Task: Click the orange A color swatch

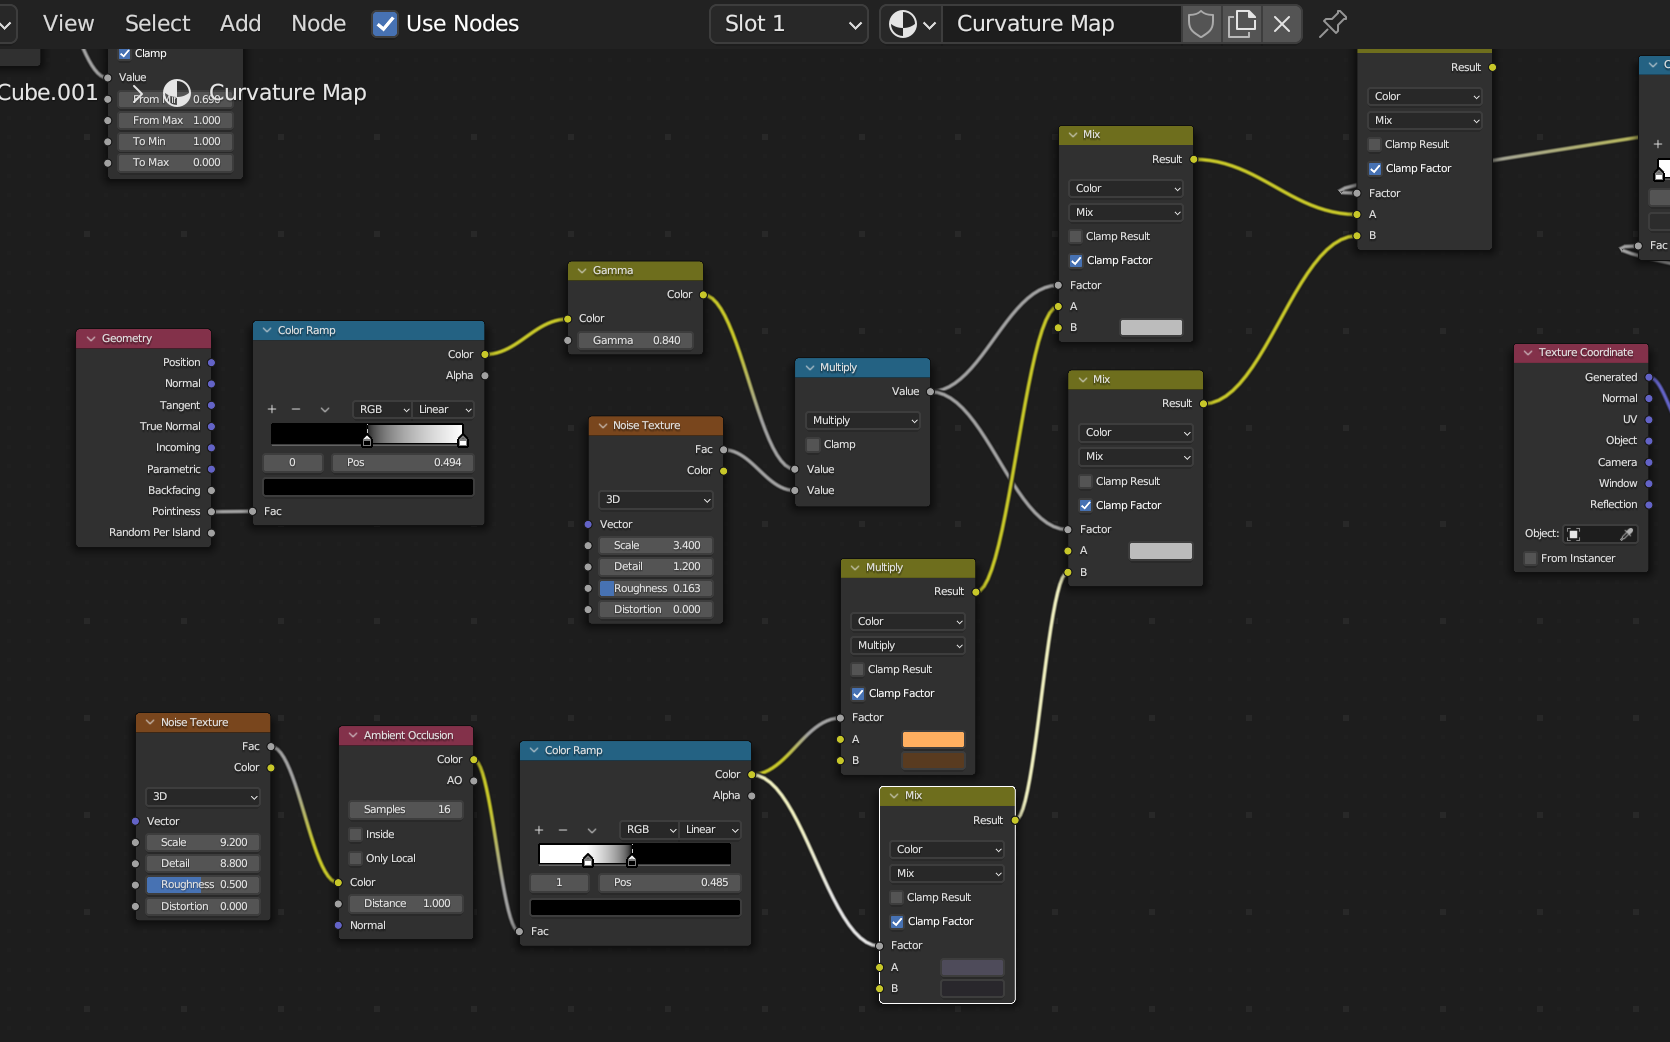Action: point(933,740)
